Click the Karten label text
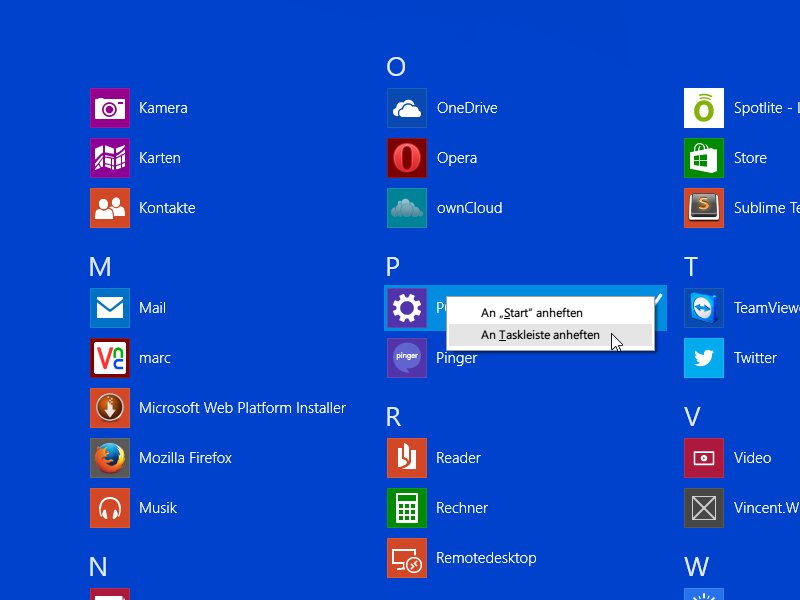 (160, 158)
